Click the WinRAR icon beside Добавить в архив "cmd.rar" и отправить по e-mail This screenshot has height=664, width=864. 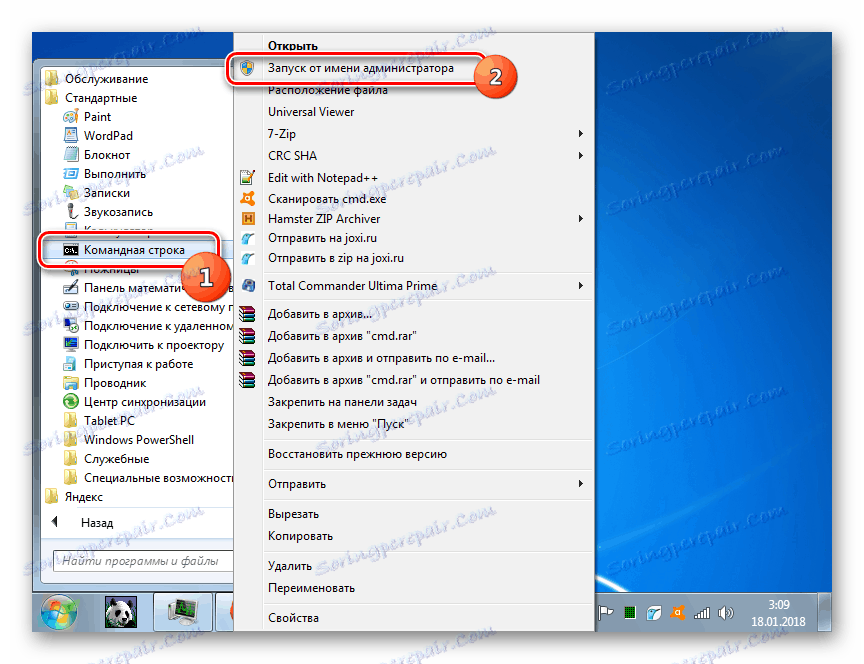pos(247,380)
